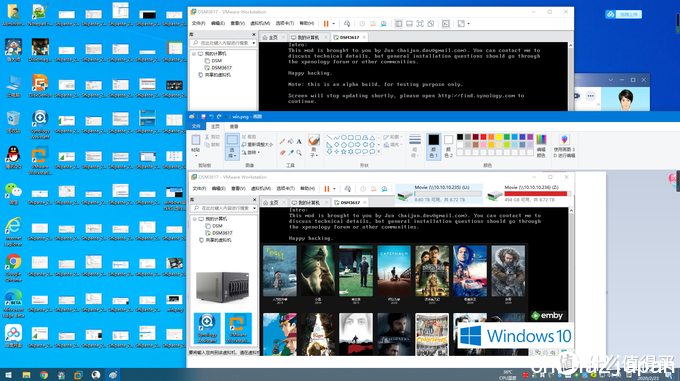Choose the Five-point star shape

tap(344, 152)
